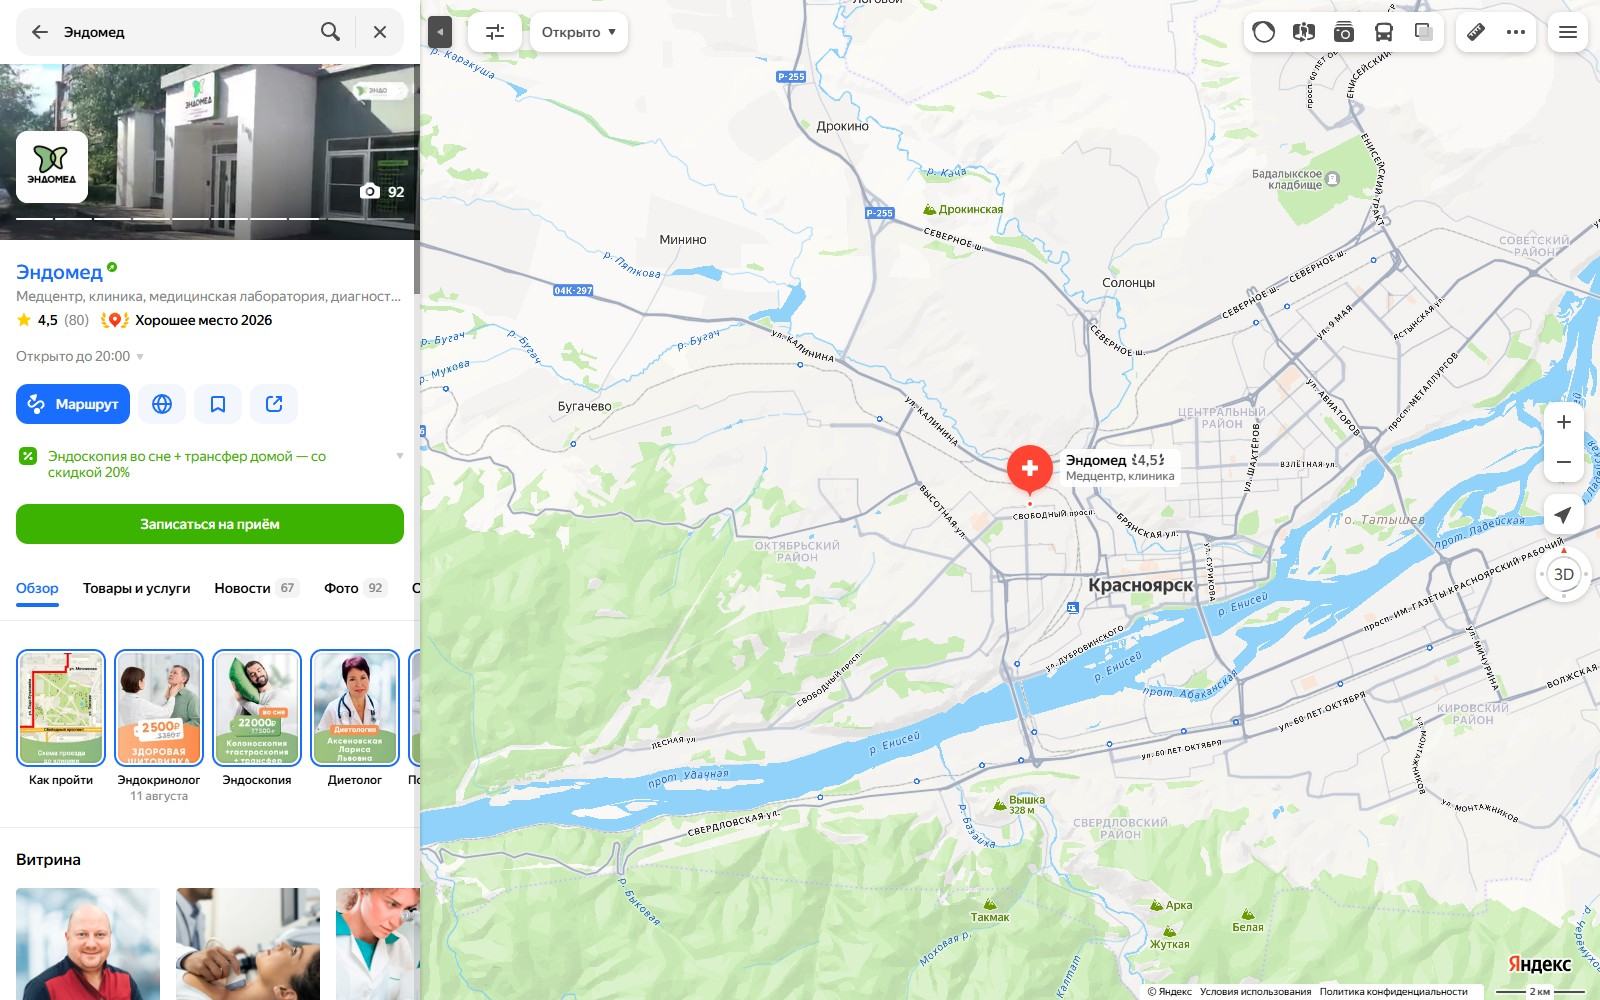Image resolution: width=1600 pixels, height=1000 pixels.
Task: Open the 'Новости' tab
Action: [x=256, y=588]
